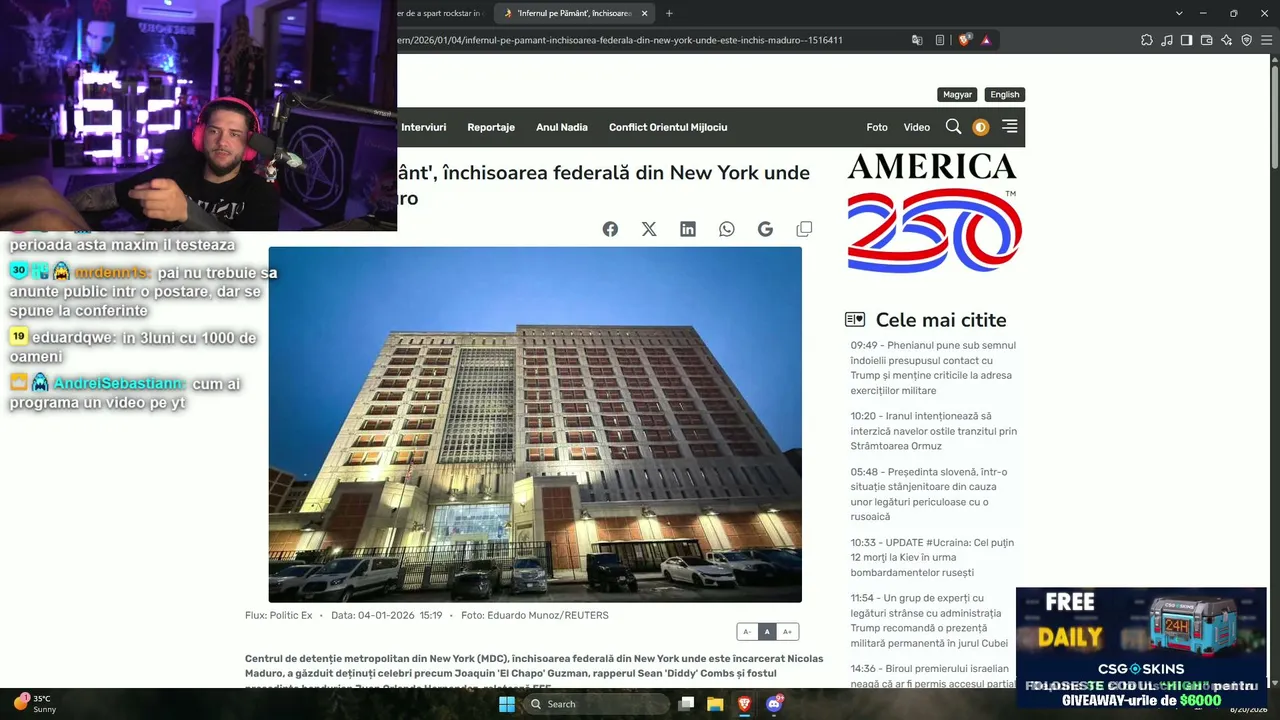
Task: Open Brave Shields lion icon
Action: point(964,40)
